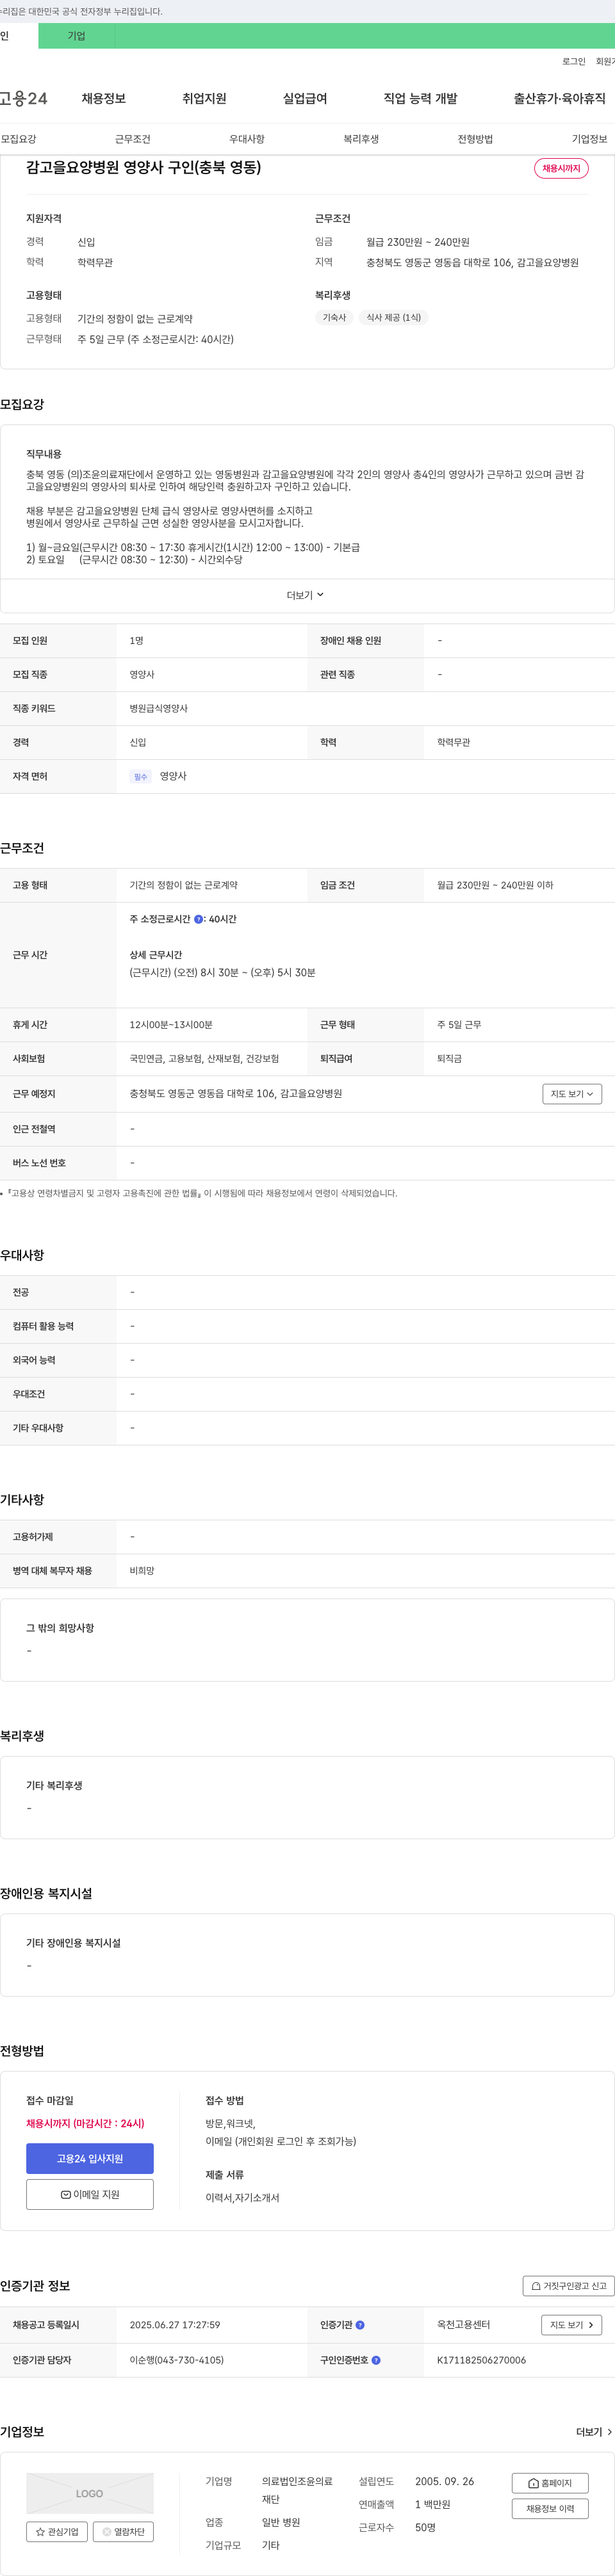
Task: Expand job description with 더보기
Action: [305, 595]
